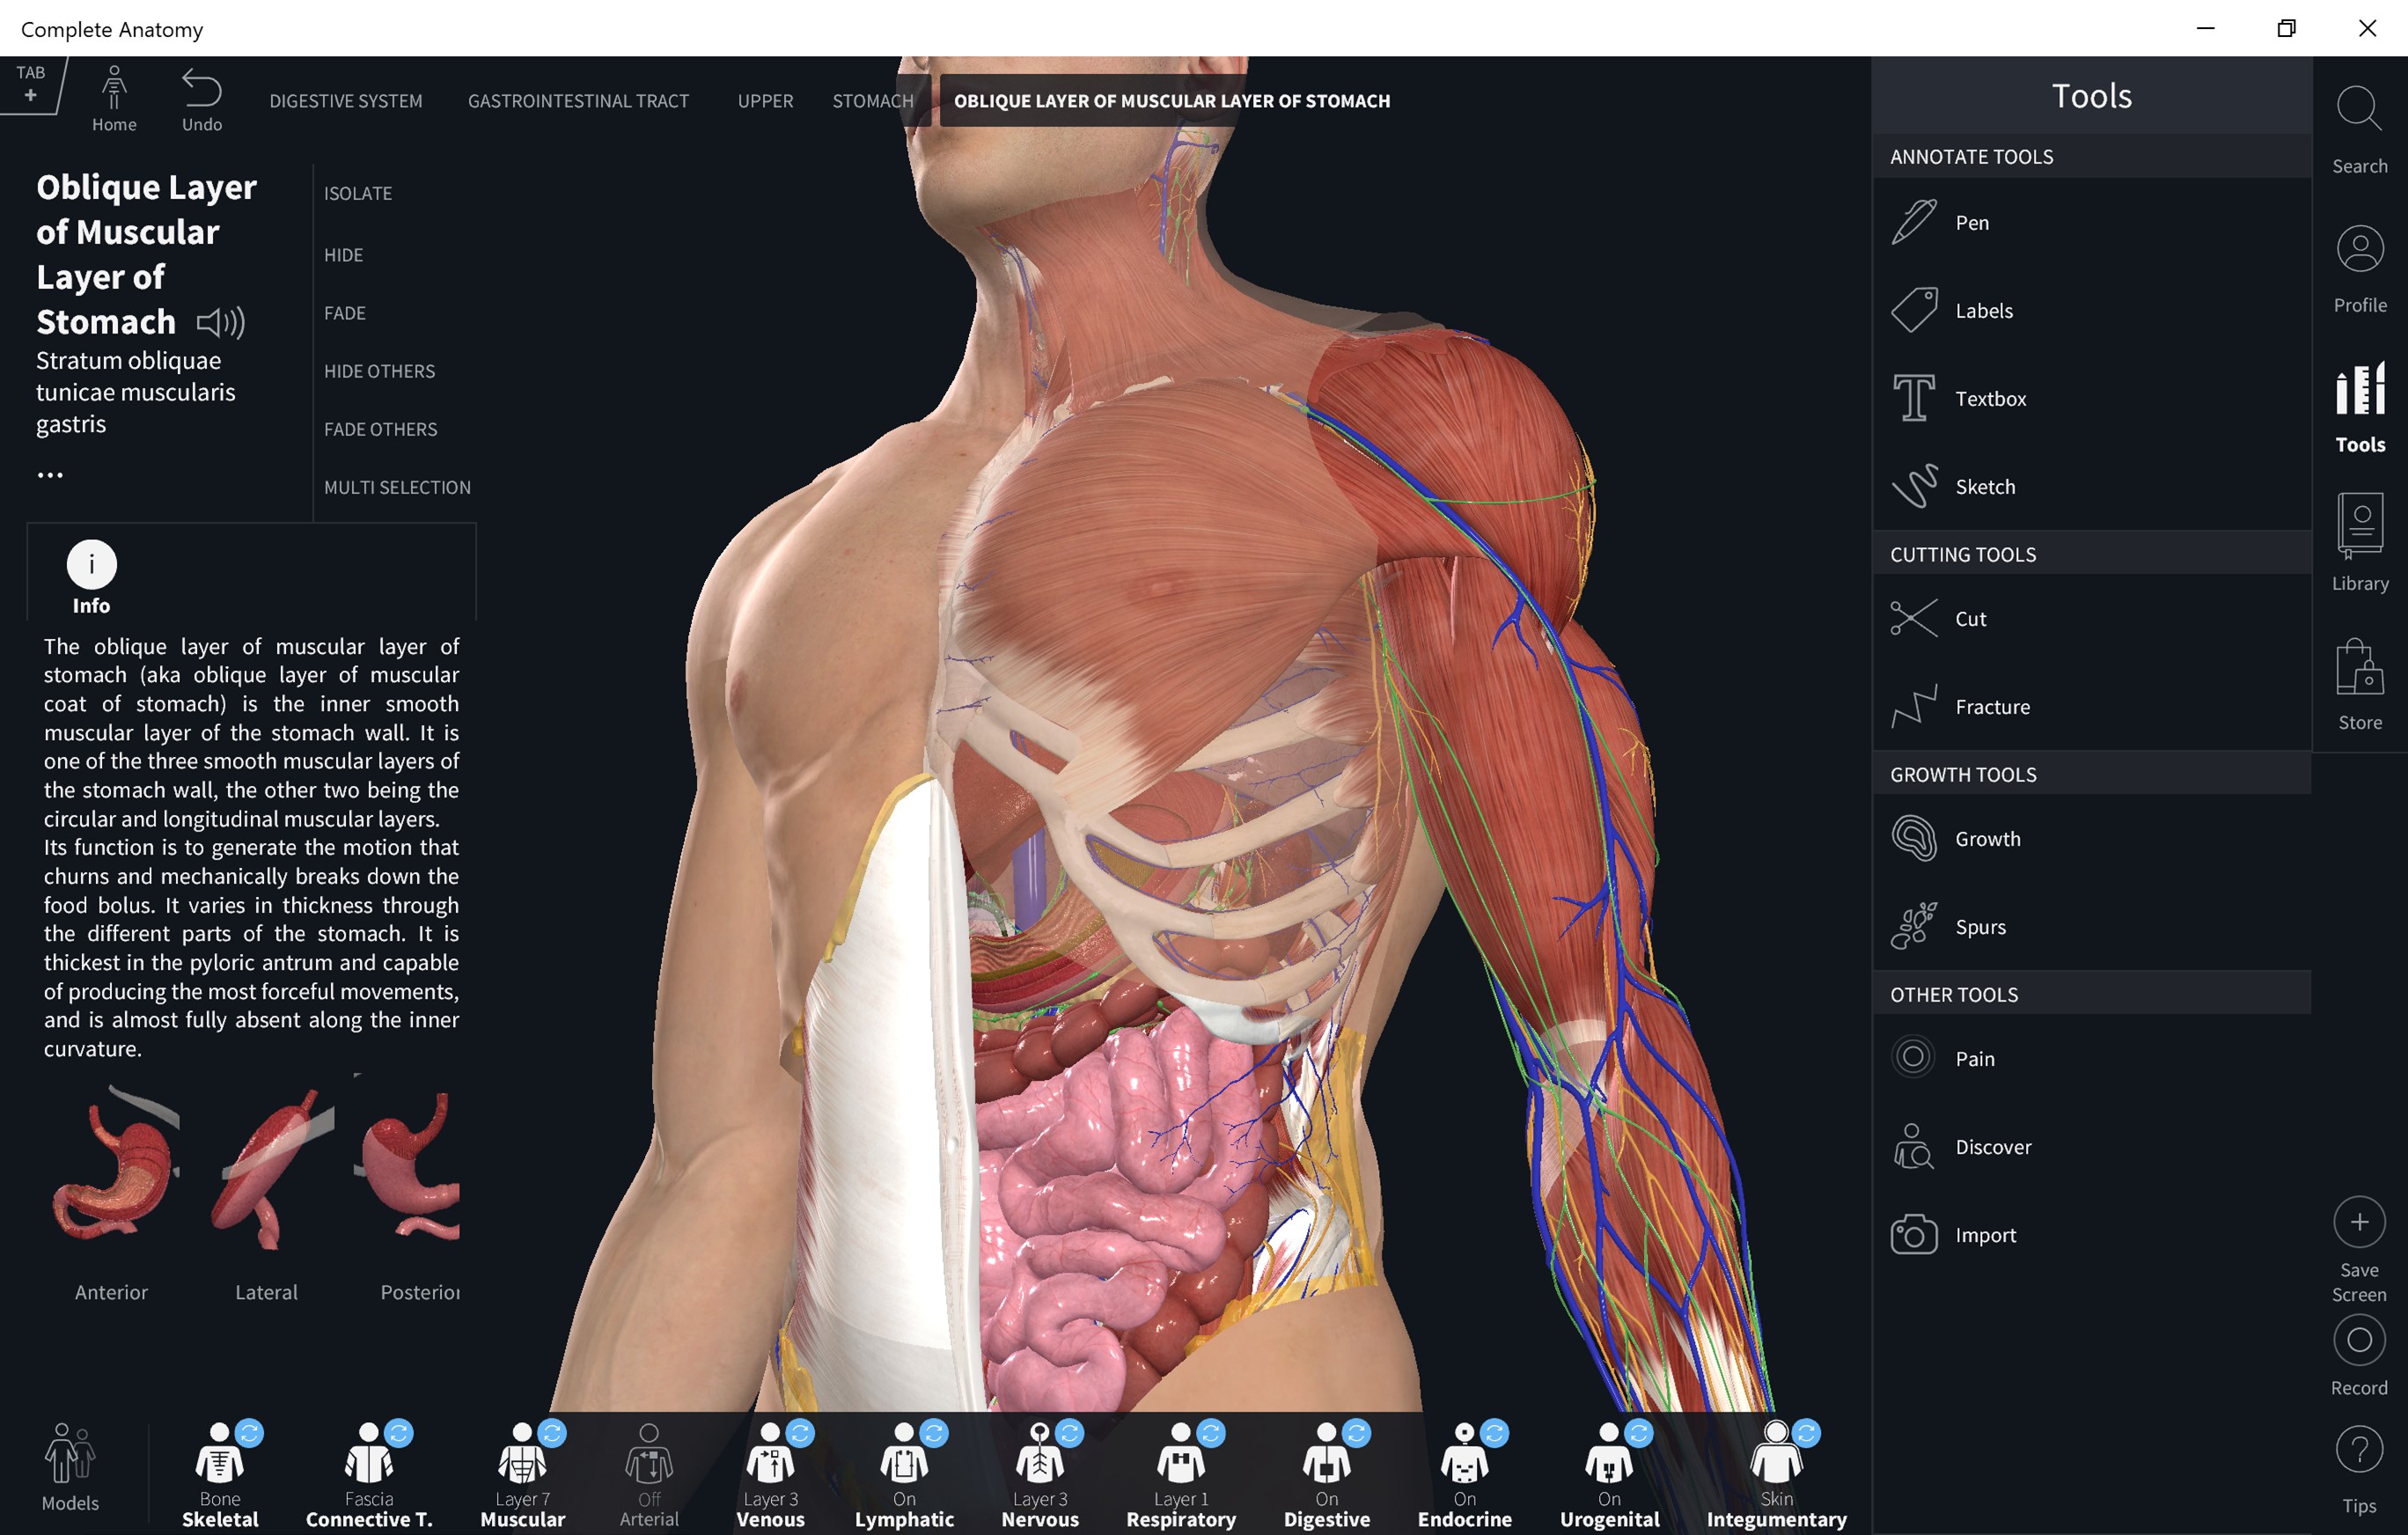The height and width of the screenshot is (1535, 2408).
Task: Click the Pain tool icon
Action: 1914,1057
